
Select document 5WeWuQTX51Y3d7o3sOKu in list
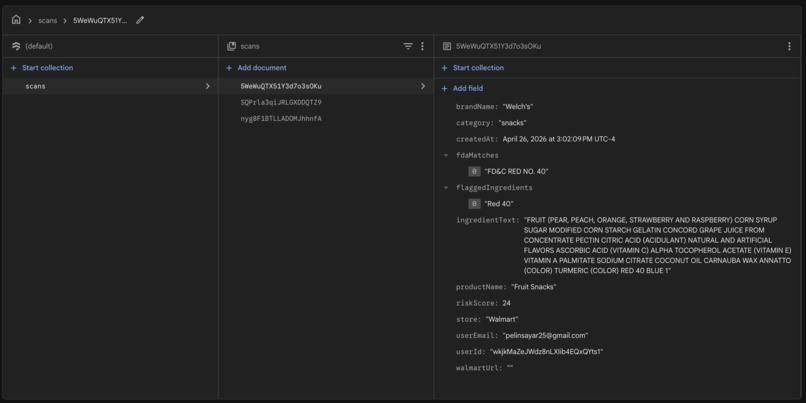[x=281, y=86]
